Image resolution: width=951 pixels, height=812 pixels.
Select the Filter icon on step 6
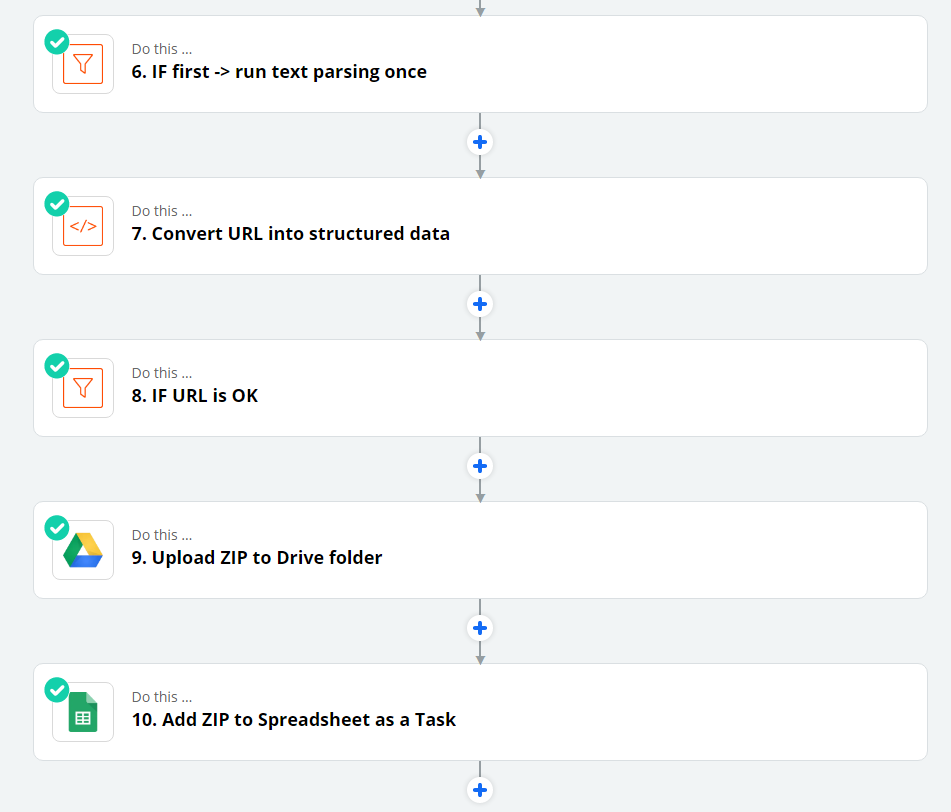tap(82, 63)
